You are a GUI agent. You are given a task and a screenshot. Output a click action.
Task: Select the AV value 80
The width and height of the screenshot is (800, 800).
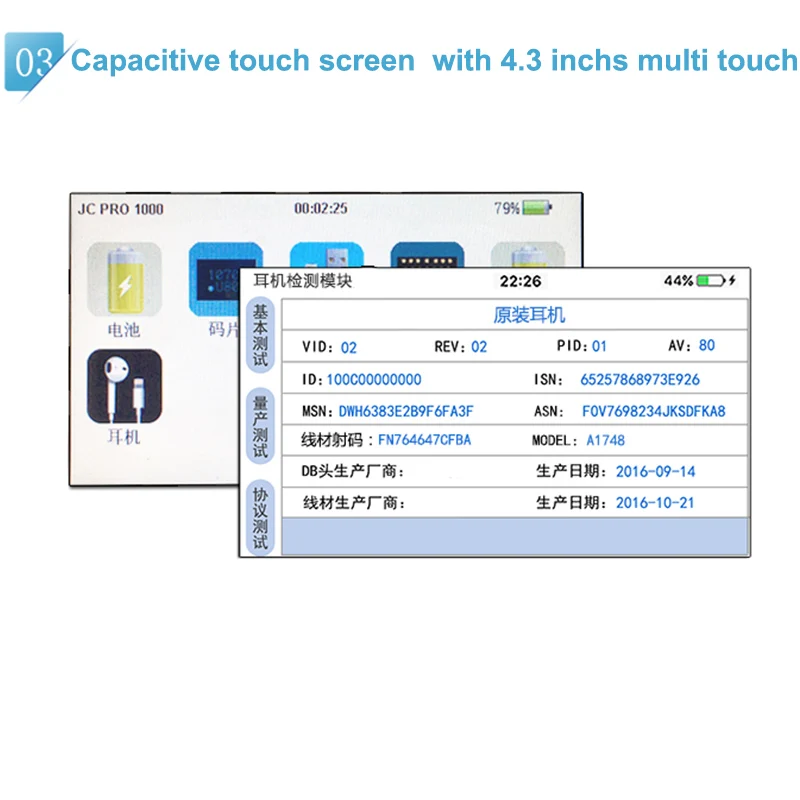tap(707, 345)
